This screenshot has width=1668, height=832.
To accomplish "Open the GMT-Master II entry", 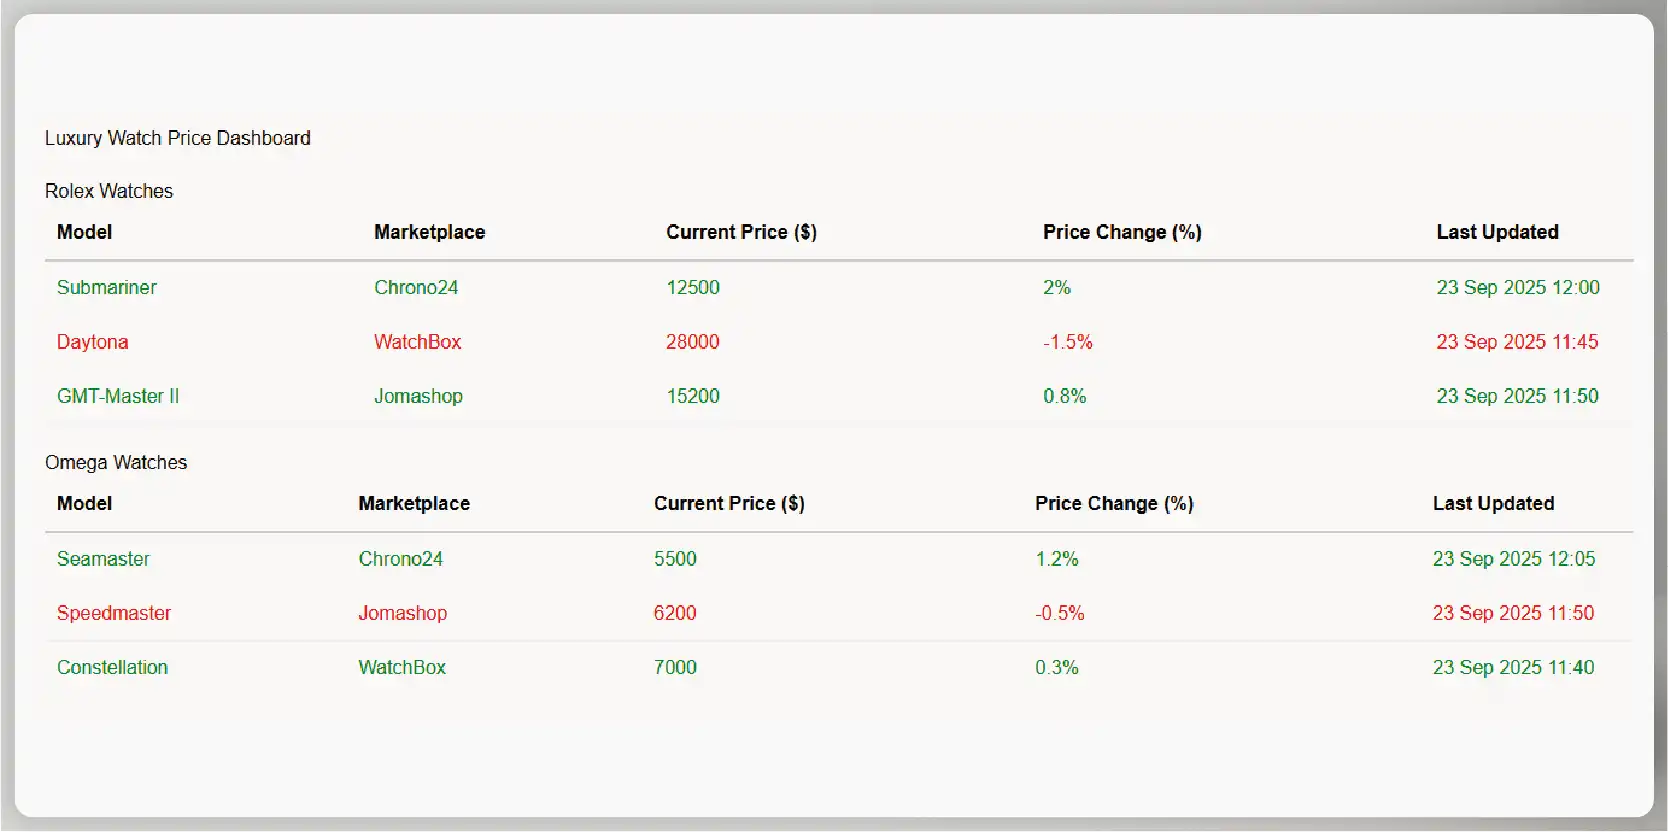I will pyautogui.click(x=118, y=396).
